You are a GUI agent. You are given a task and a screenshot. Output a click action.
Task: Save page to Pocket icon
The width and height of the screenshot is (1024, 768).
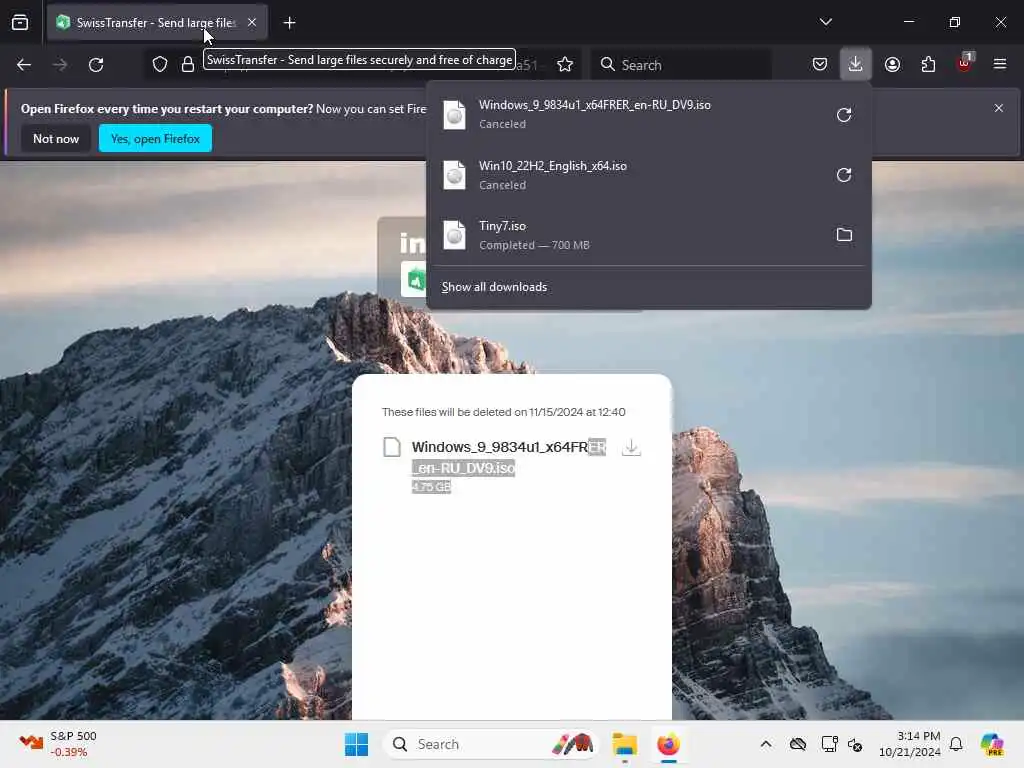point(820,64)
